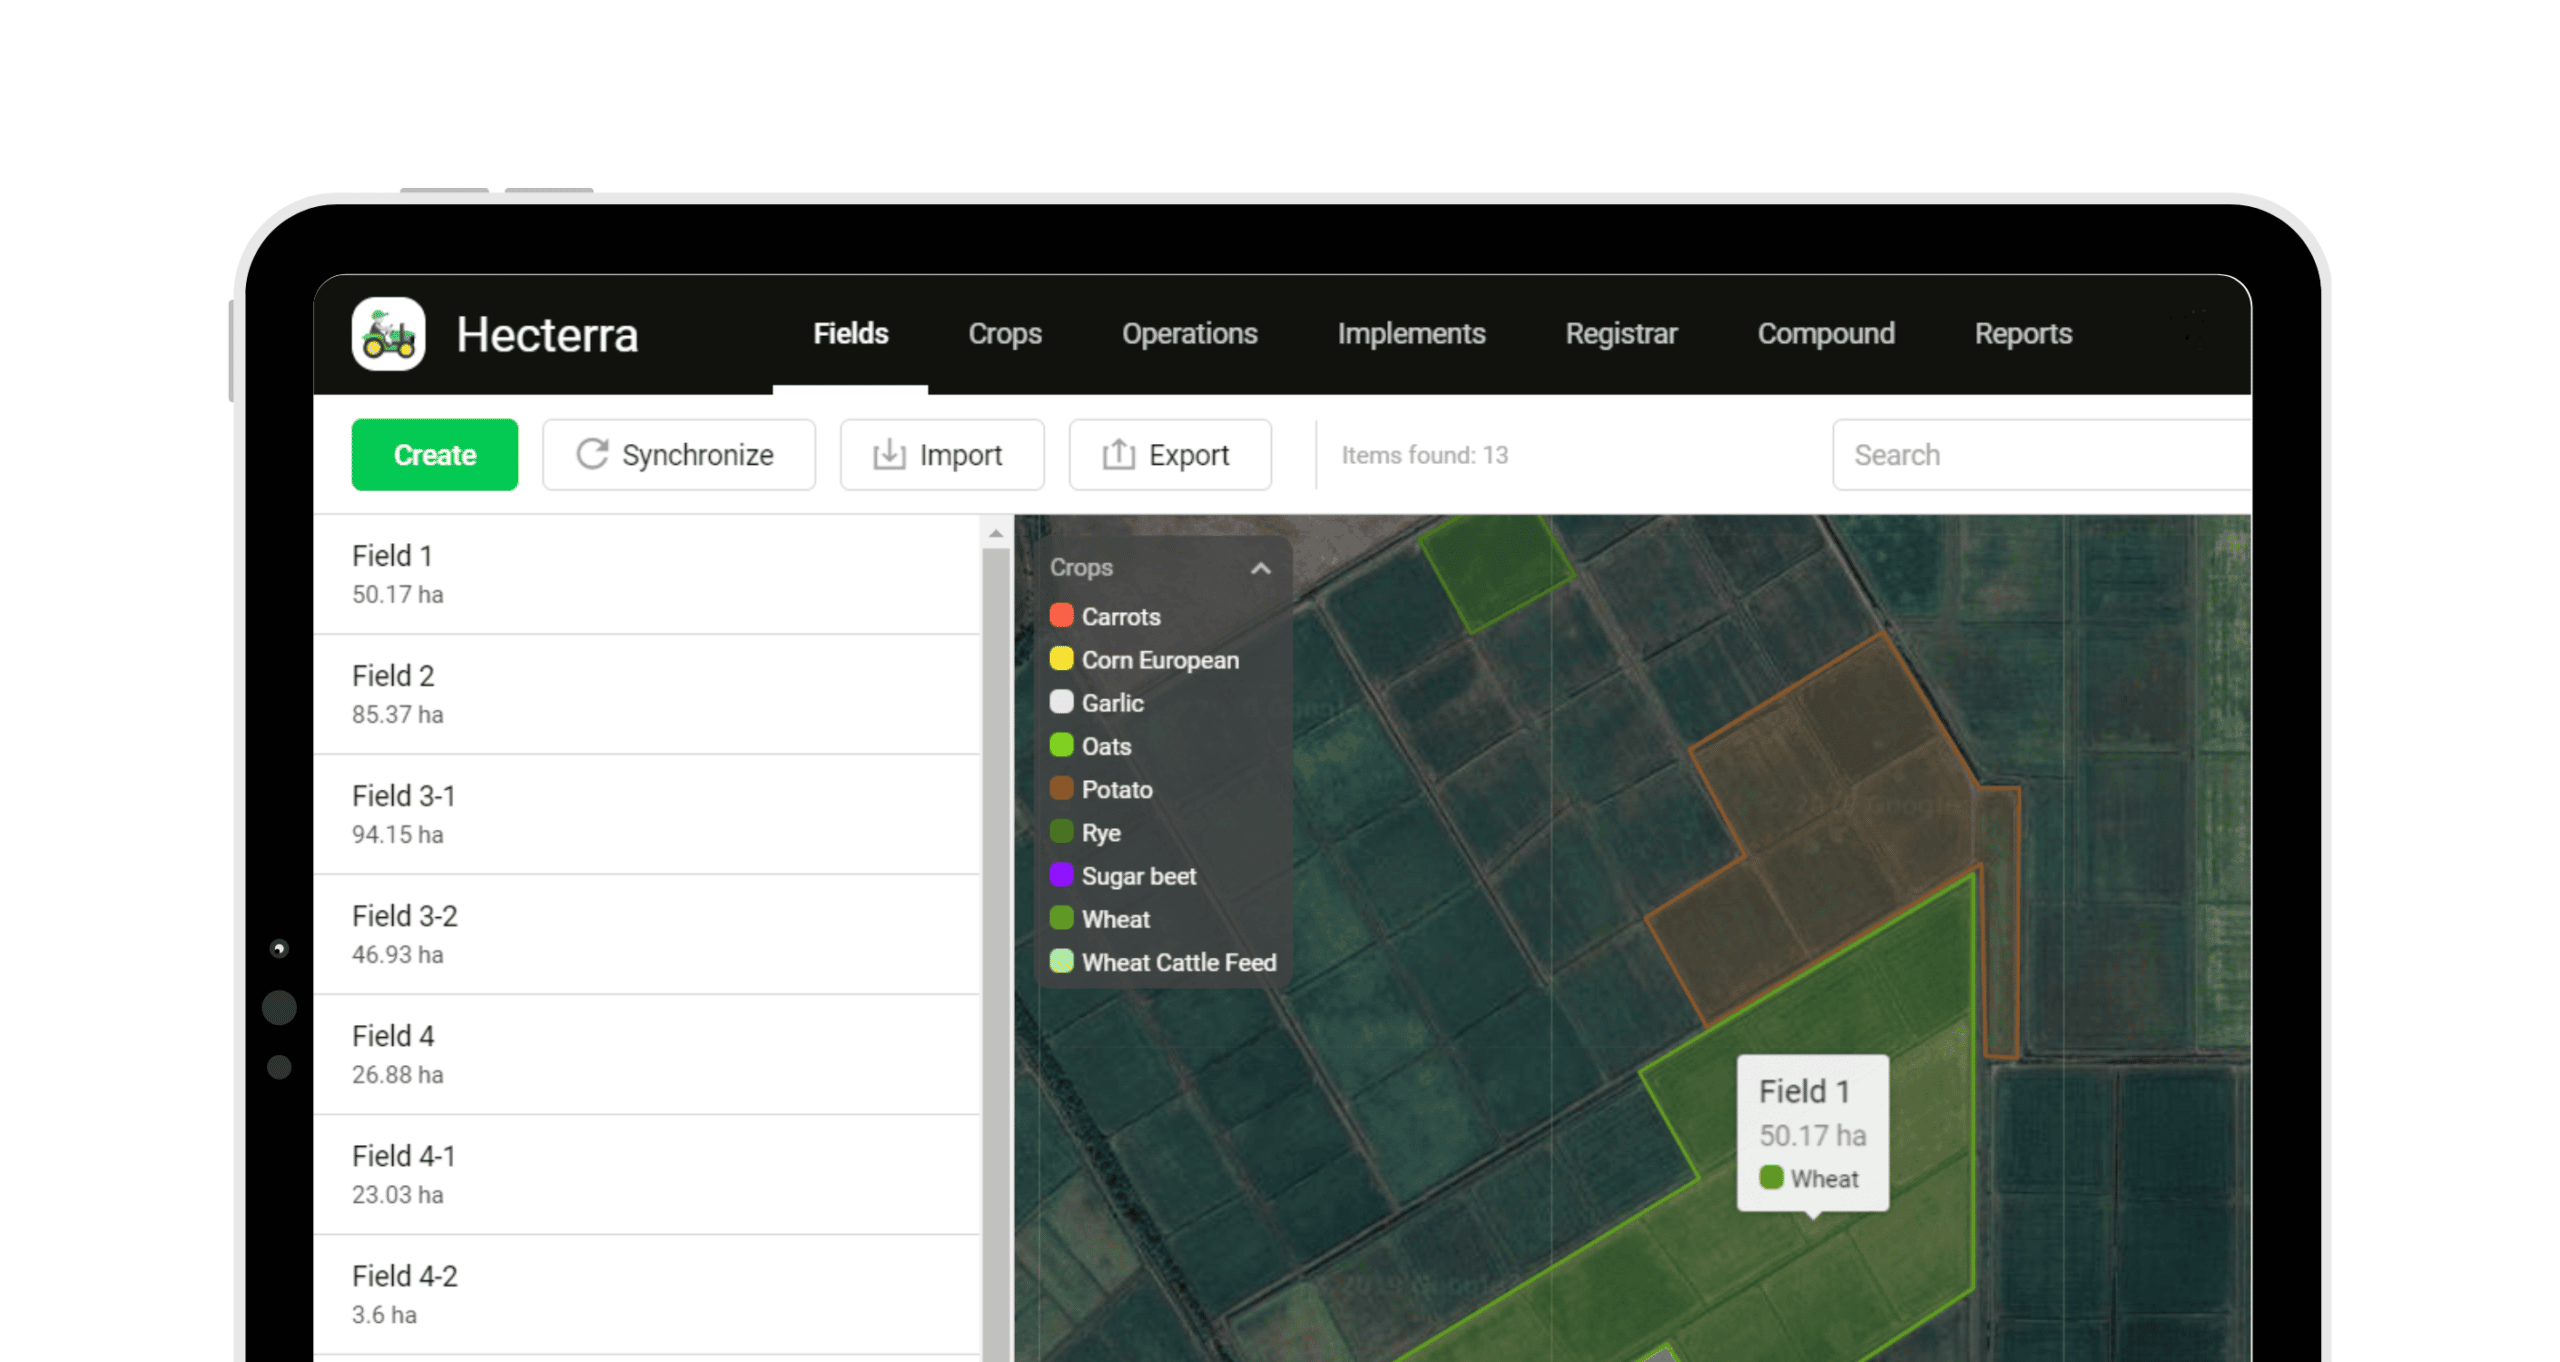Click the Sugar beet purple swatch
Image resolution: width=2560 pixels, height=1362 pixels.
click(1061, 875)
